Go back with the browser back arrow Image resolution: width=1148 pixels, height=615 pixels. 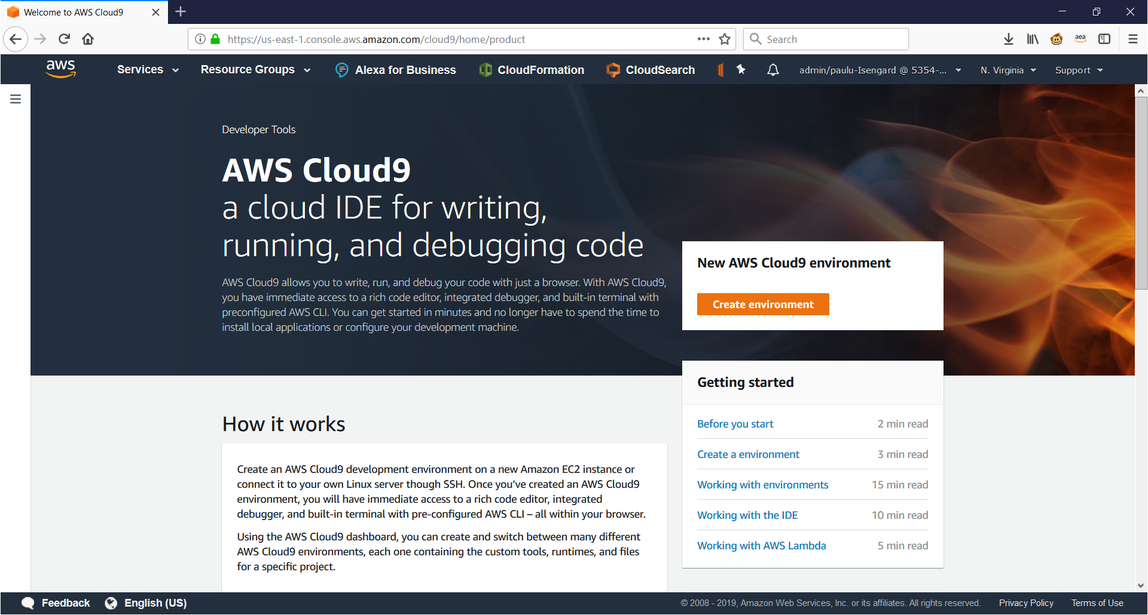click(15, 39)
